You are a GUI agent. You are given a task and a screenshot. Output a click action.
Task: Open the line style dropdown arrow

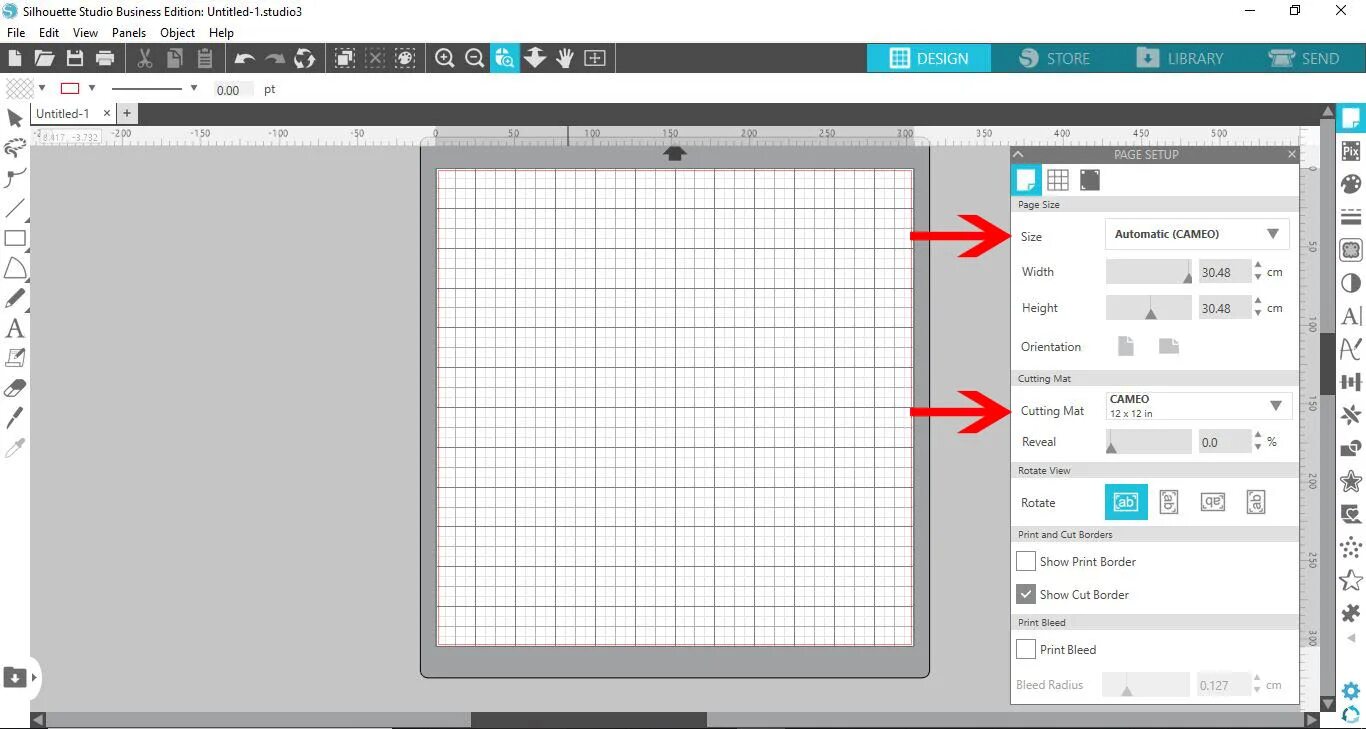point(194,88)
